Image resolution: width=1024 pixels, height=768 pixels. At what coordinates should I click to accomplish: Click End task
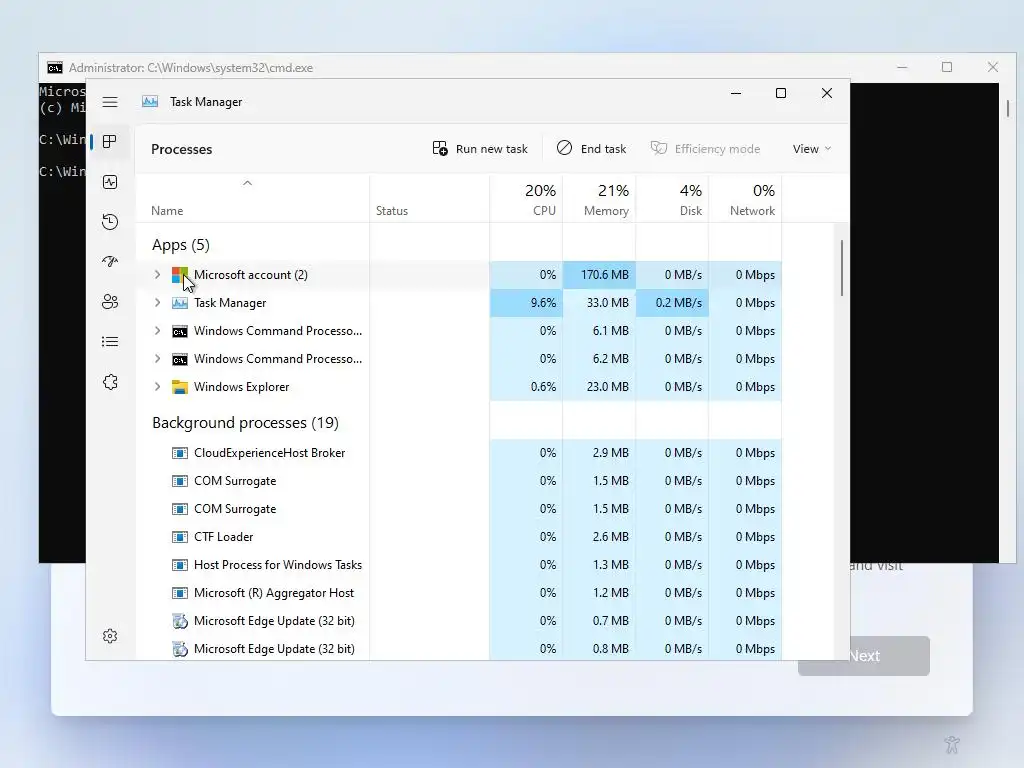(591, 149)
